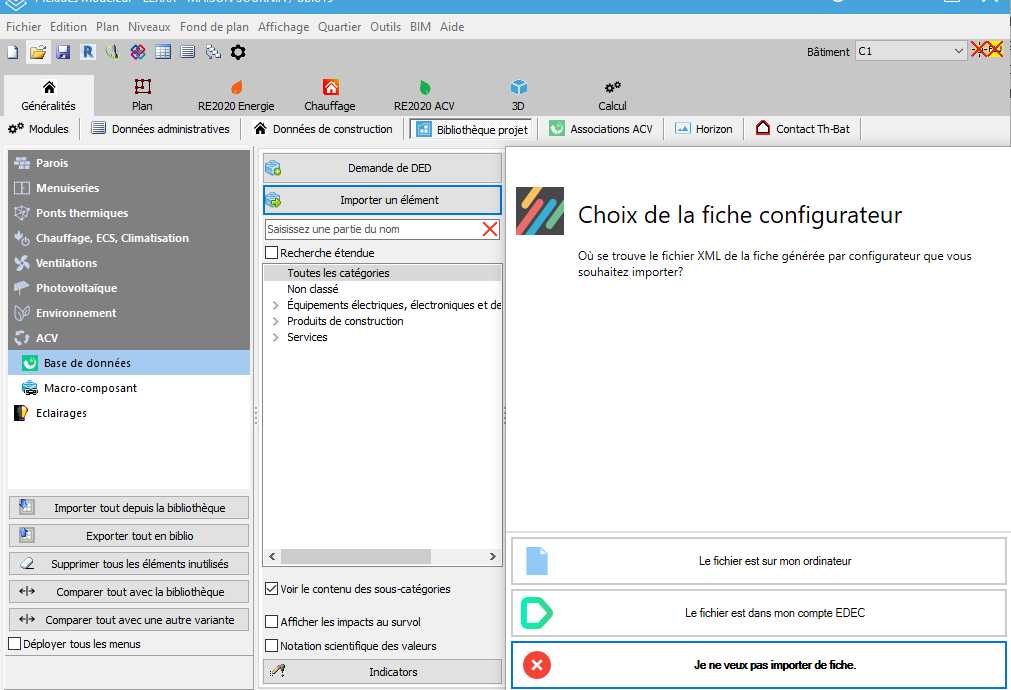Click the save floppy disk icon
The width and height of the screenshot is (1011, 690).
(x=63, y=52)
